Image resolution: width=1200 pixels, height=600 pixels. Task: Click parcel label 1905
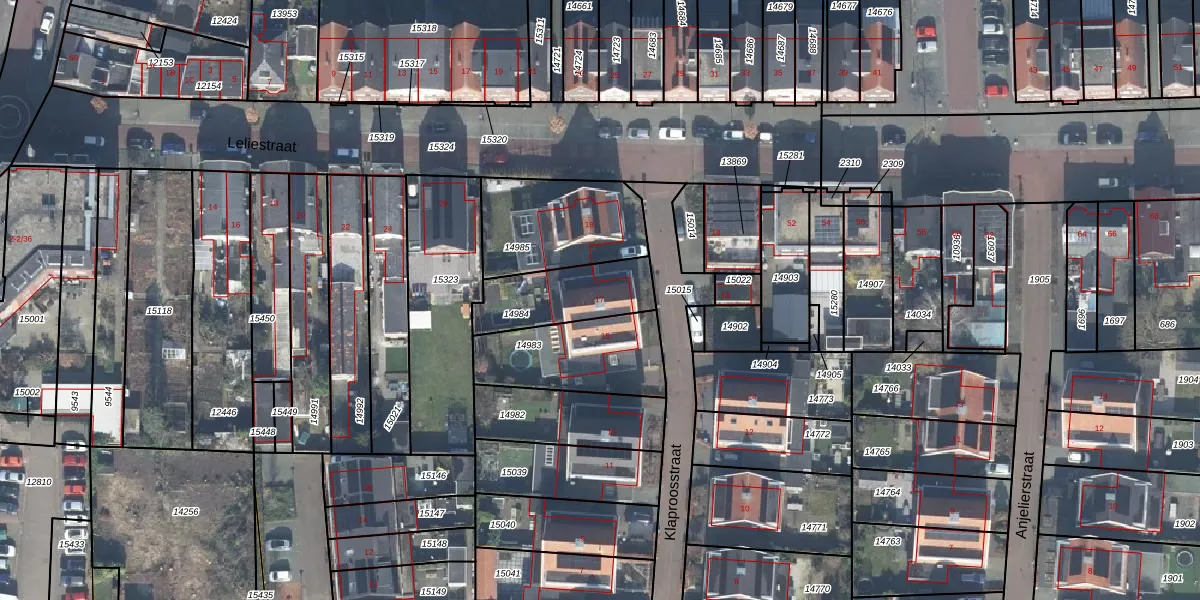(1039, 280)
